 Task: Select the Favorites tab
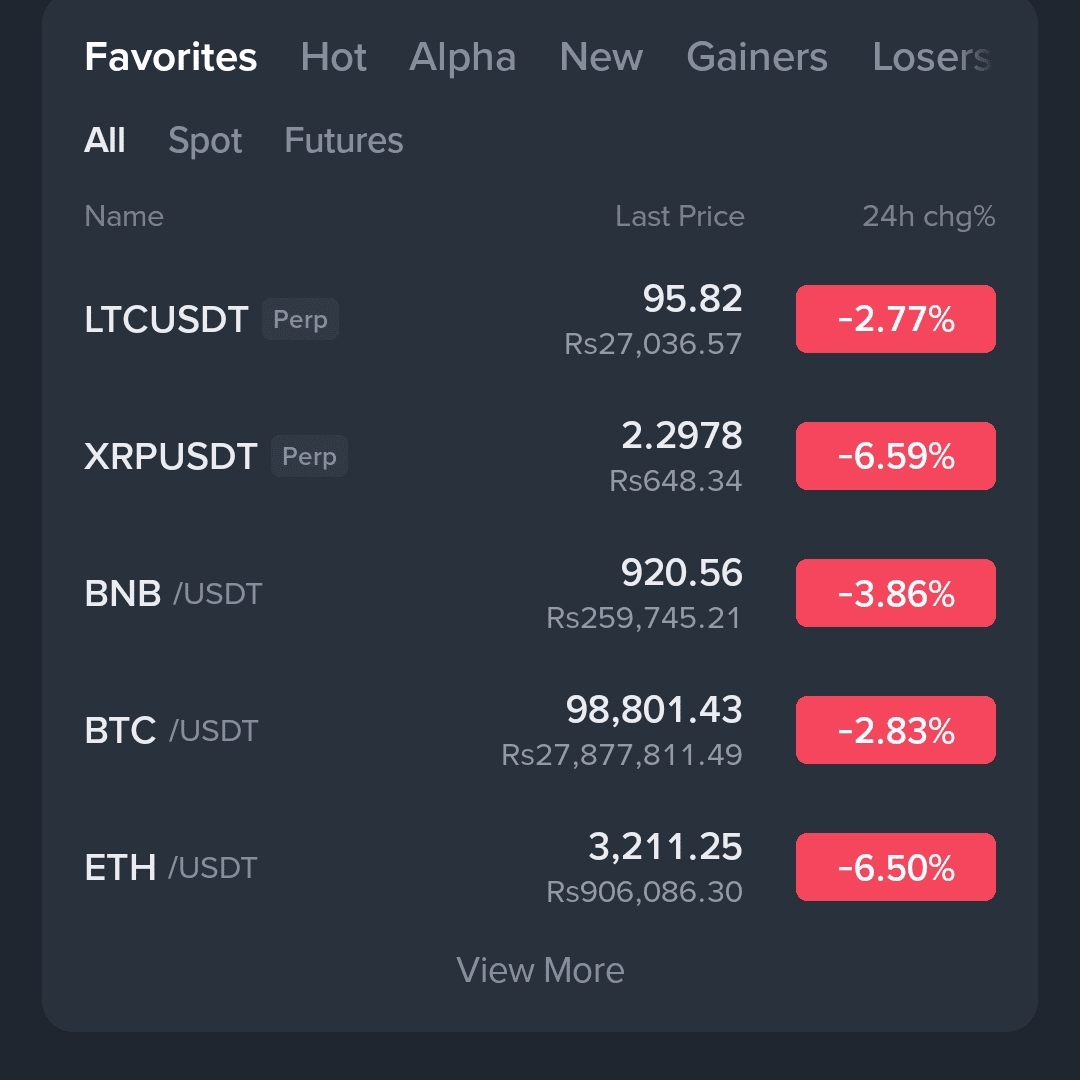(171, 57)
